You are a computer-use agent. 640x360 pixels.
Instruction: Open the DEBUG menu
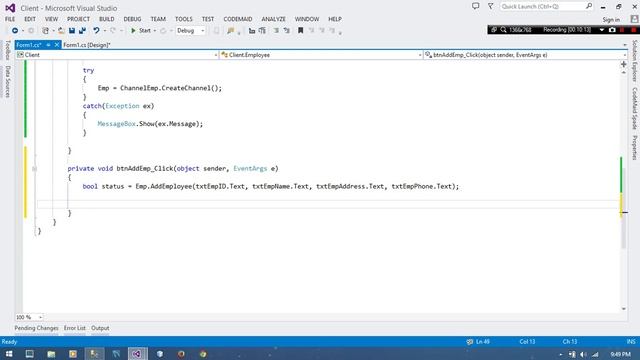pyautogui.click(x=132, y=19)
